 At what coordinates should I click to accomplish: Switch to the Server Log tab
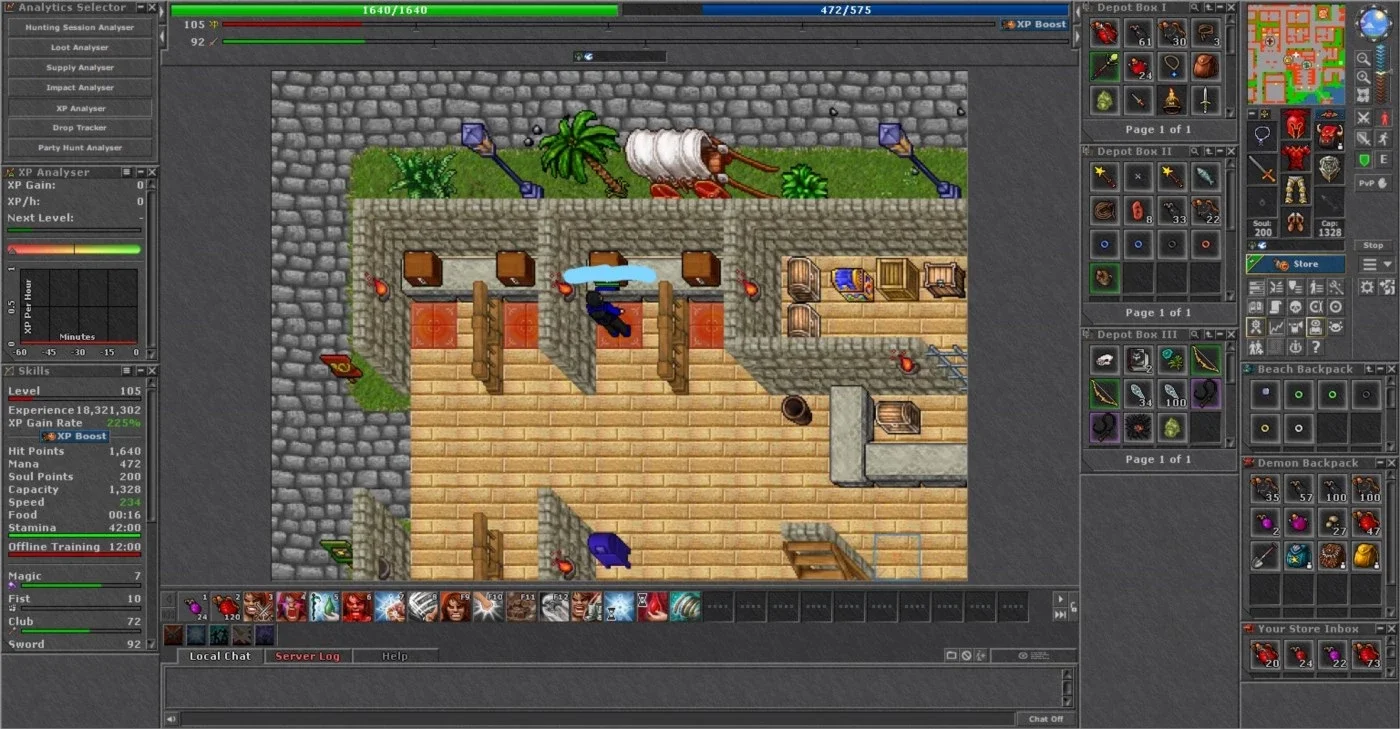point(308,656)
